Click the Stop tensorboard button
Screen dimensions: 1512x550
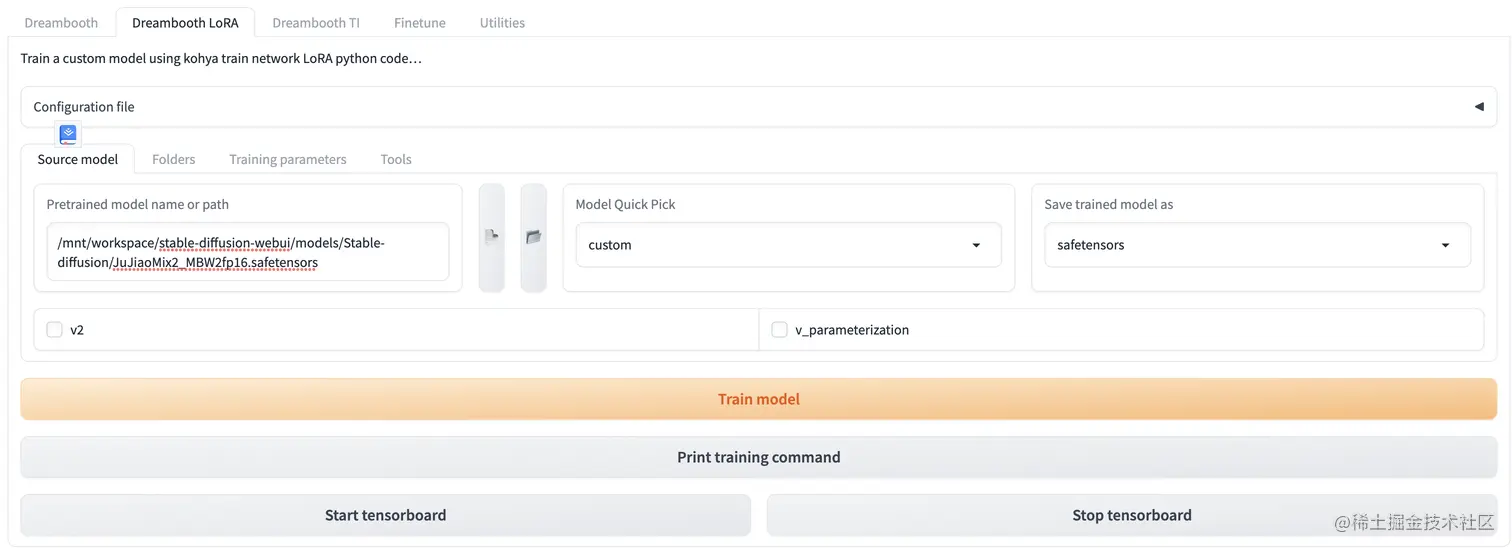1132,515
